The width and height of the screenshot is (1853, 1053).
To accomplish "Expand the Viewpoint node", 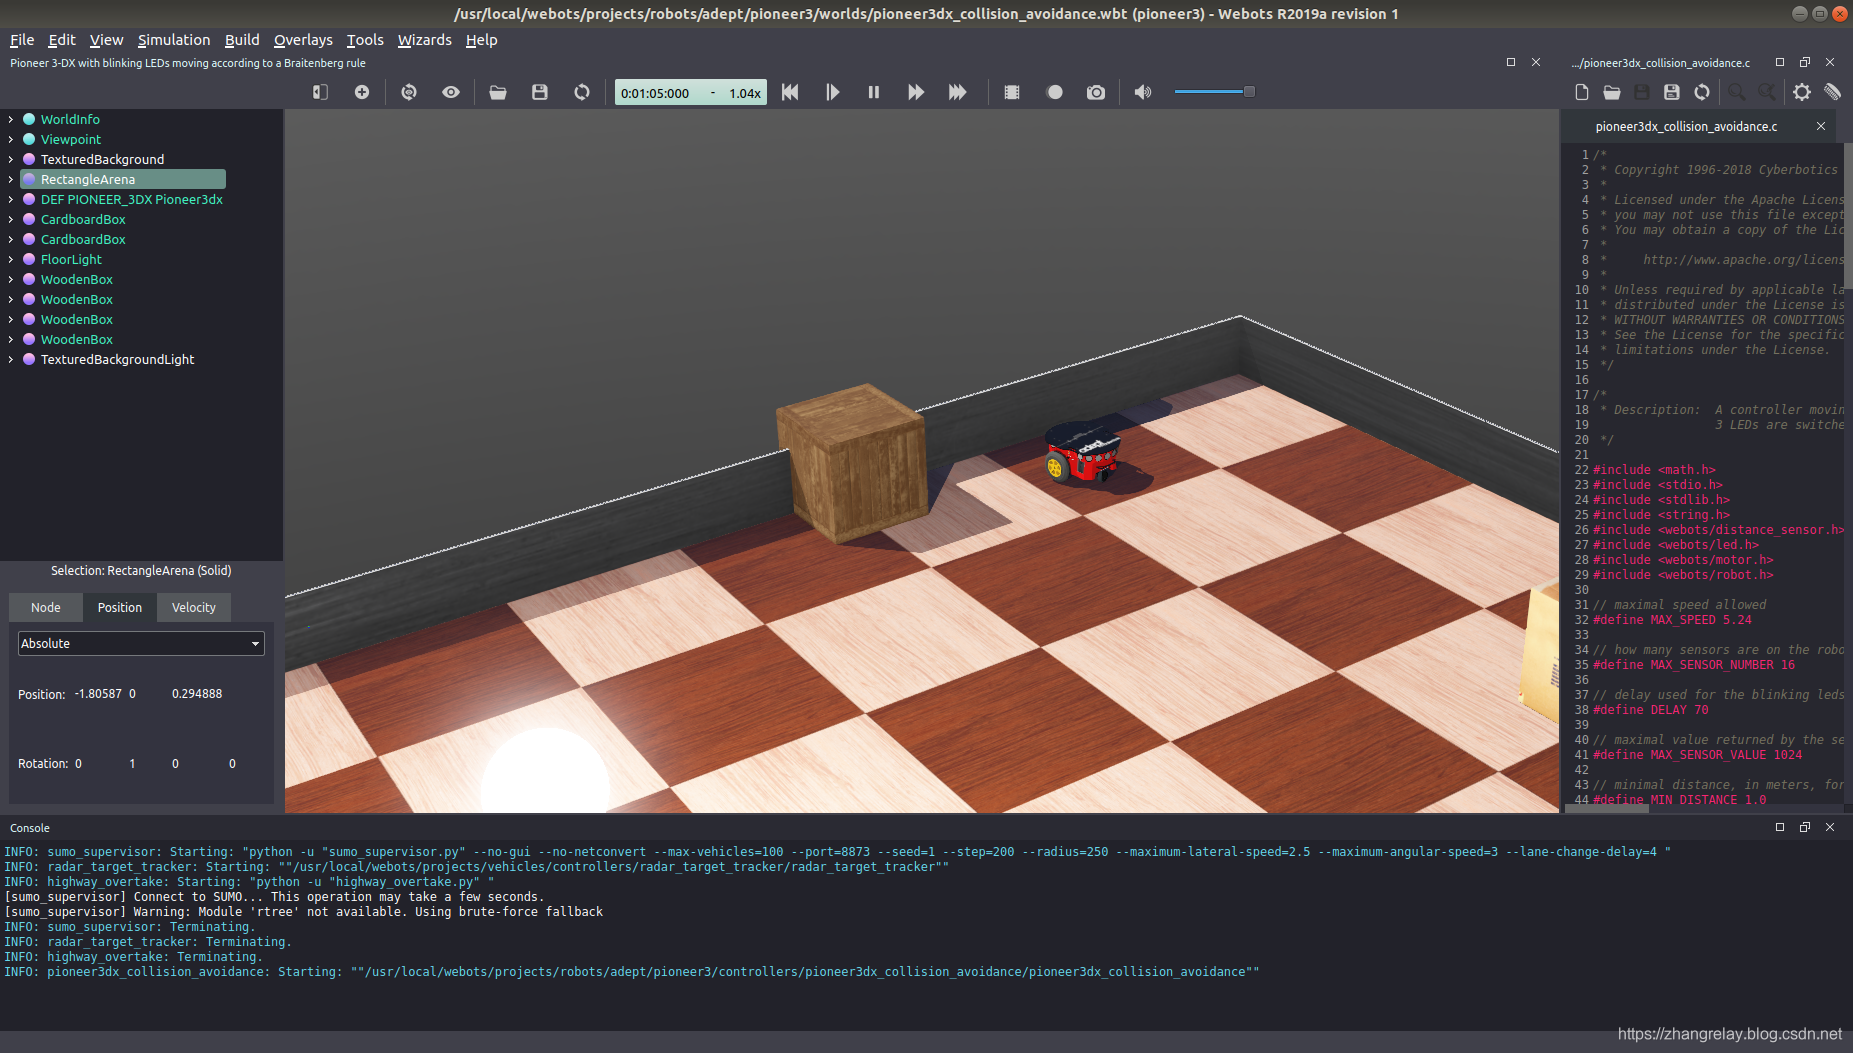I will pos(11,139).
